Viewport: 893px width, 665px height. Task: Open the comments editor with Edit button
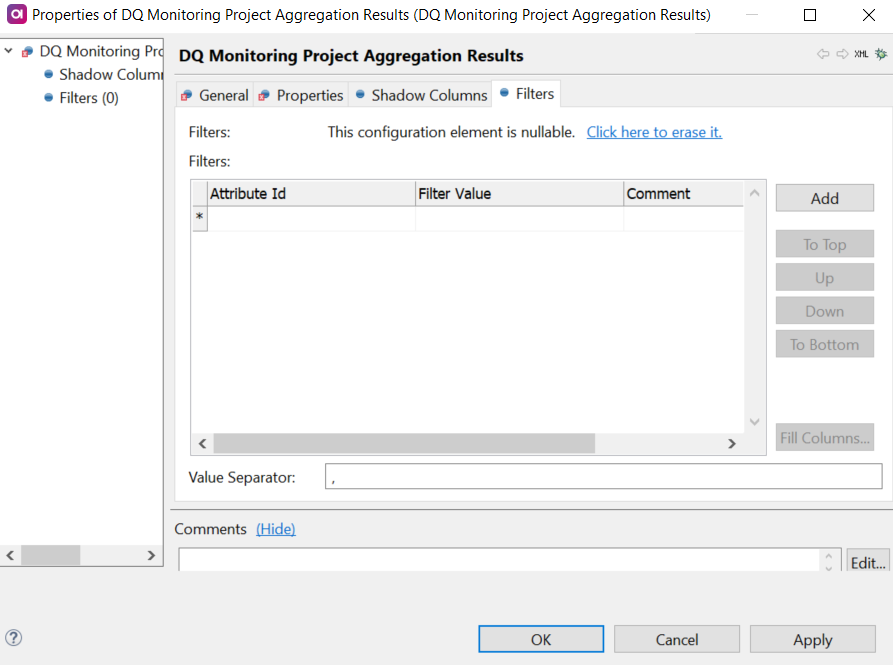[x=866, y=561]
